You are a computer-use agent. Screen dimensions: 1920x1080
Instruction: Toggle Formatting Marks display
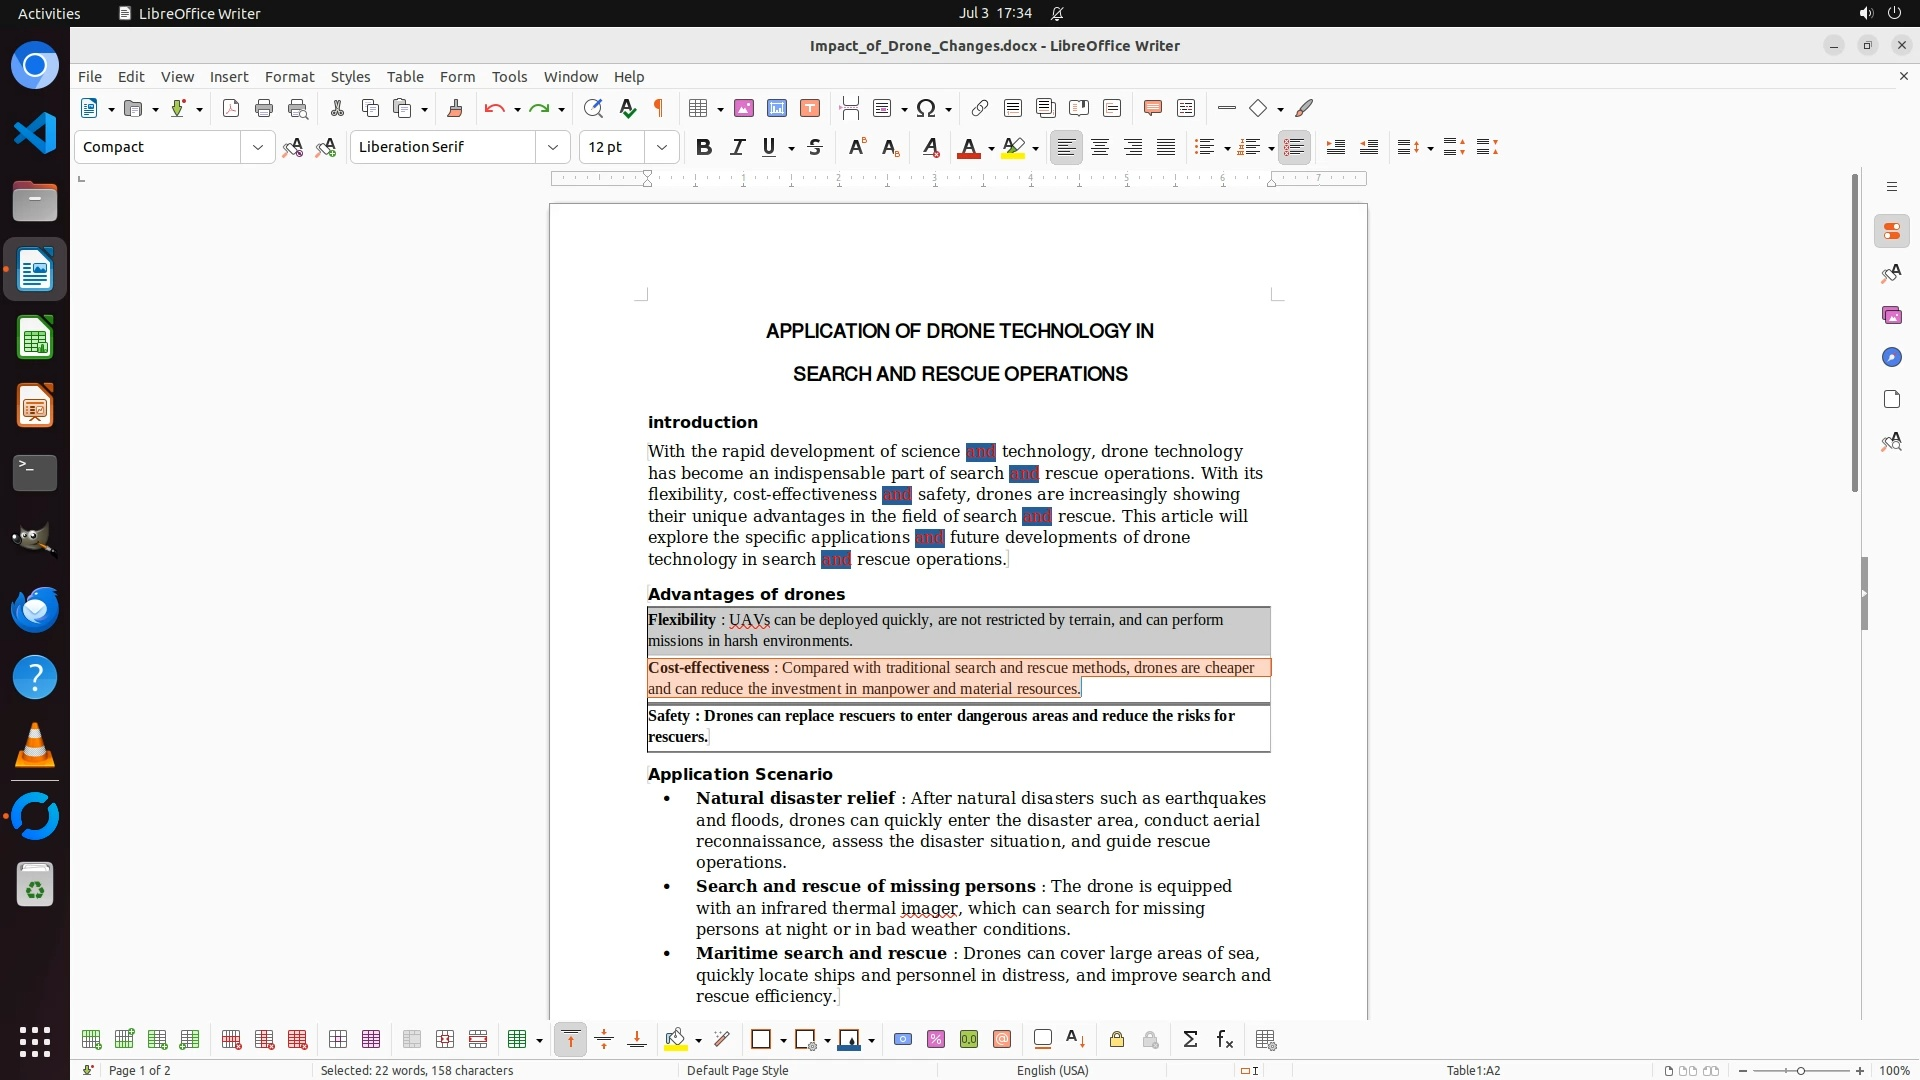[x=659, y=108]
